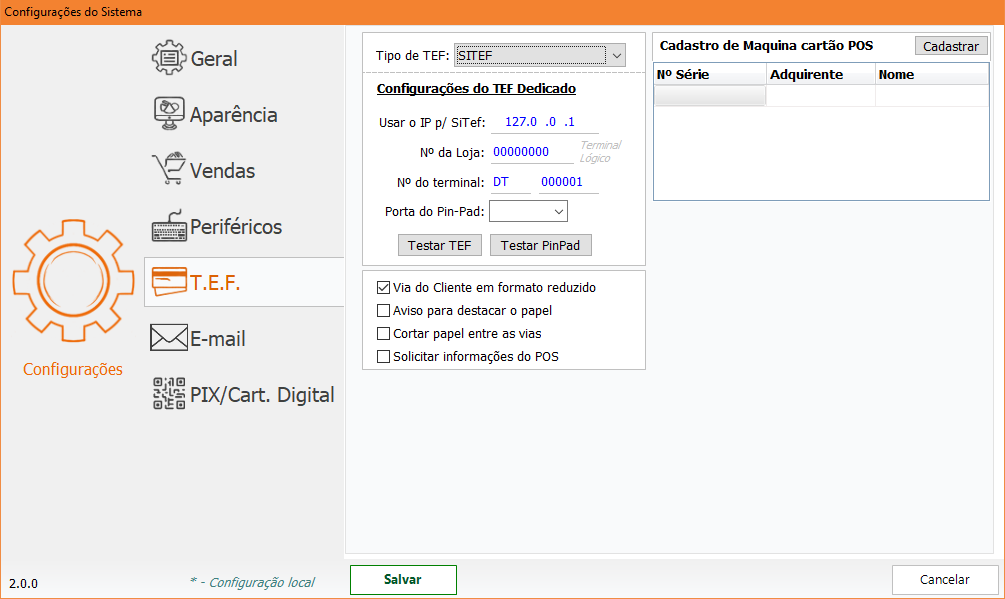This screenshot has width=1005, height=599.
Task: Click the Nº Série column header
Action: pyautogui.click(x=710, y=74)
